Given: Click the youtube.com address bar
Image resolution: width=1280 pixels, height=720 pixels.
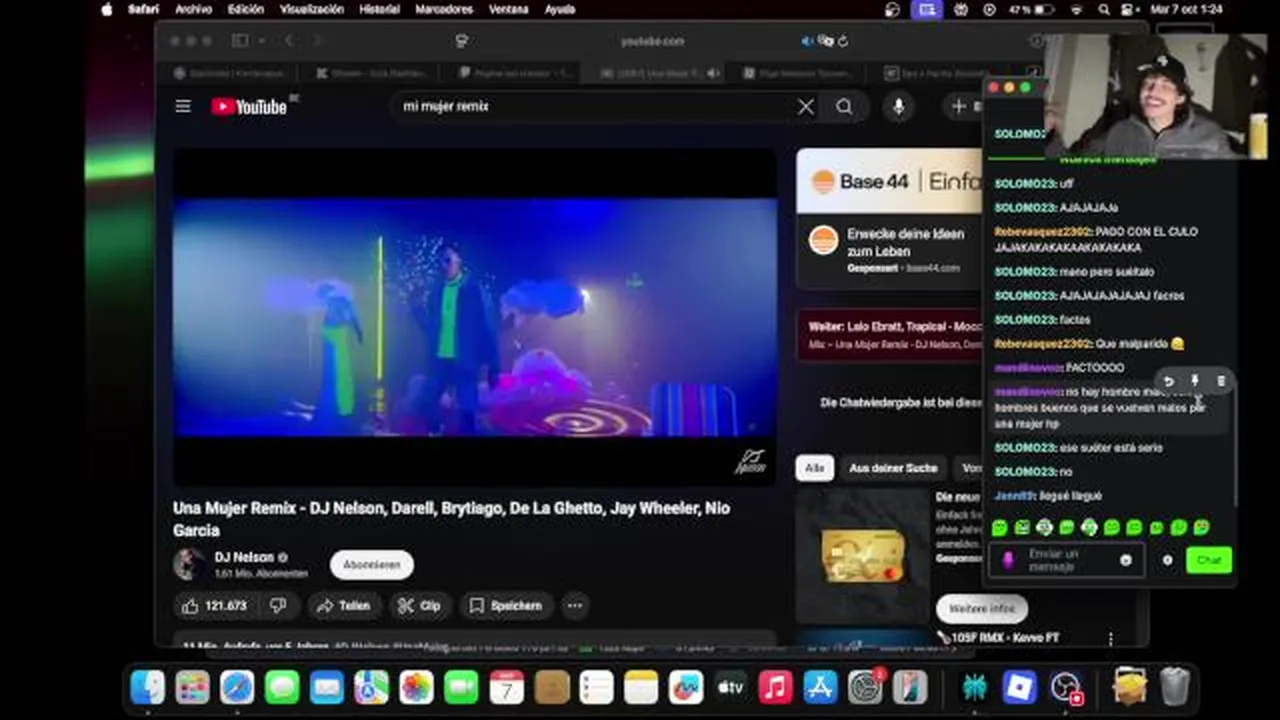Looking at the screenshot, I should coord(652,41).
